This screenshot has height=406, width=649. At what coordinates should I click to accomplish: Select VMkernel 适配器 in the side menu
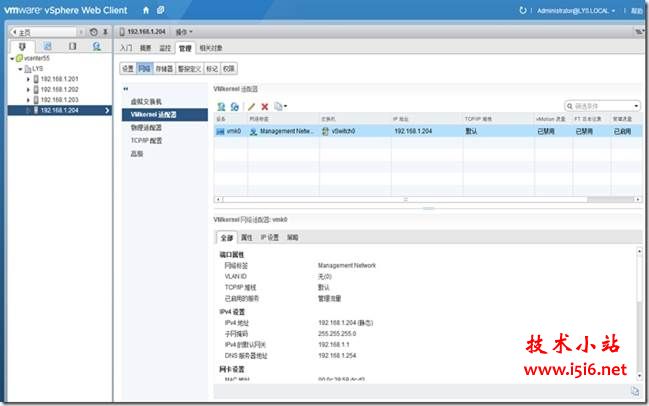165,115
